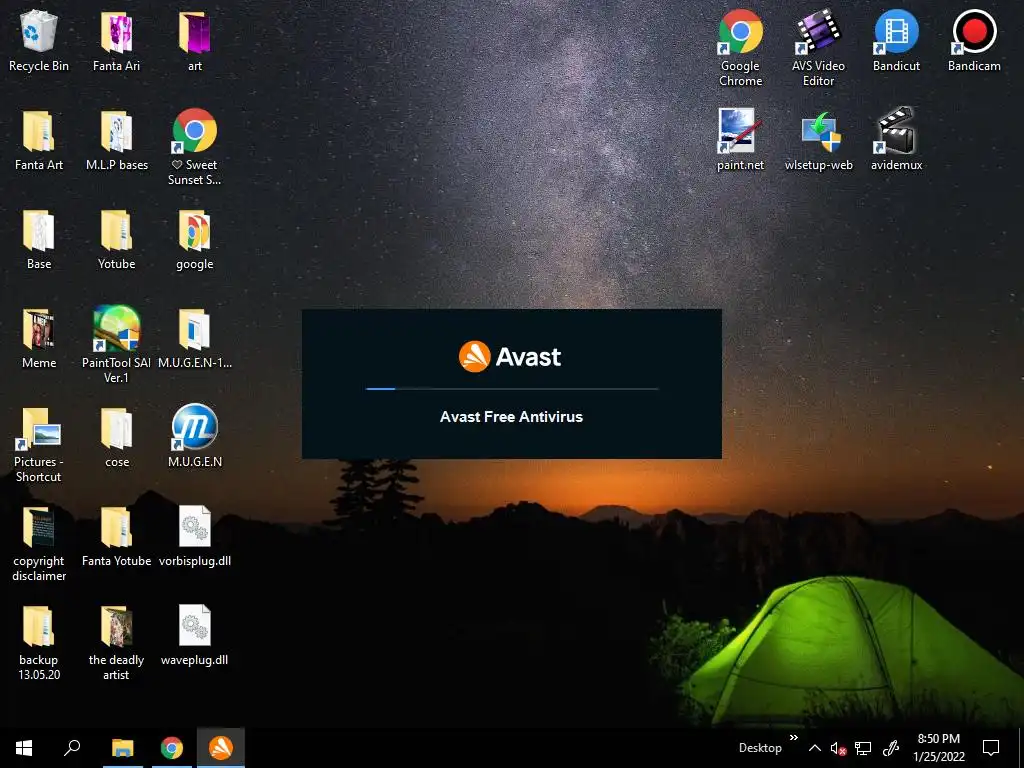1024x768 pixels.
Task: Expand the Desktop toolbar chevron
Action: 793,738
